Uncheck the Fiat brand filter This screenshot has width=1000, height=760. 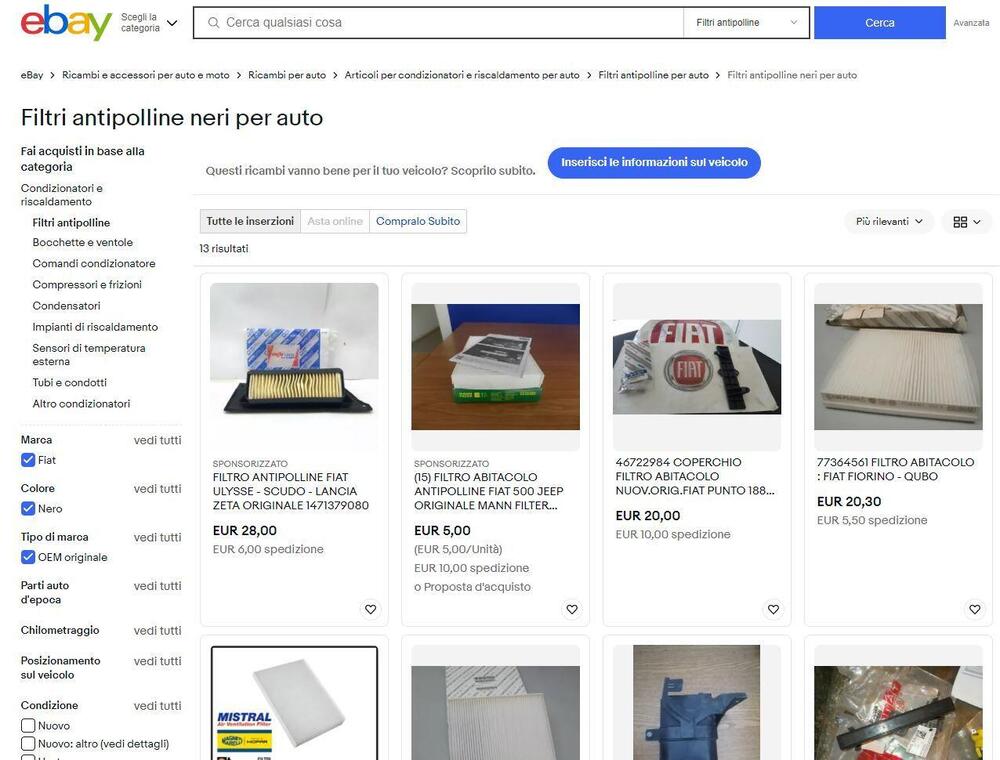(x=28, y=460)
